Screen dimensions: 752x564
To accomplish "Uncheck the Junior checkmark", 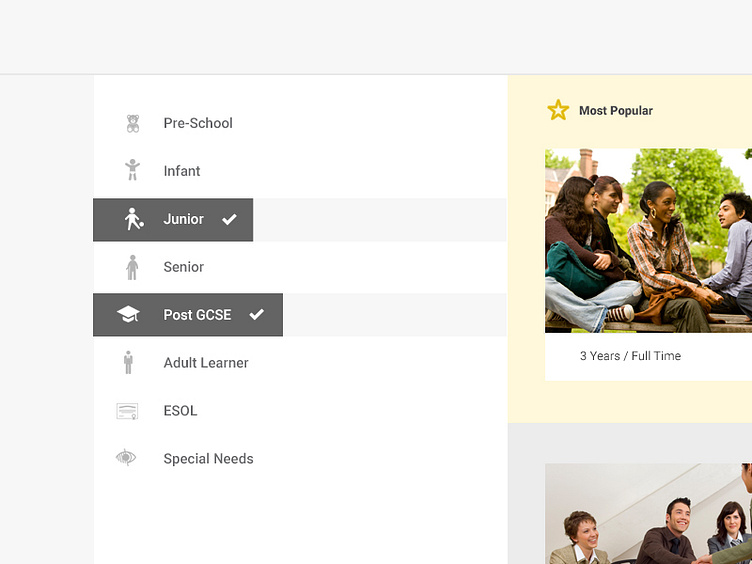I will coord(229,219).
